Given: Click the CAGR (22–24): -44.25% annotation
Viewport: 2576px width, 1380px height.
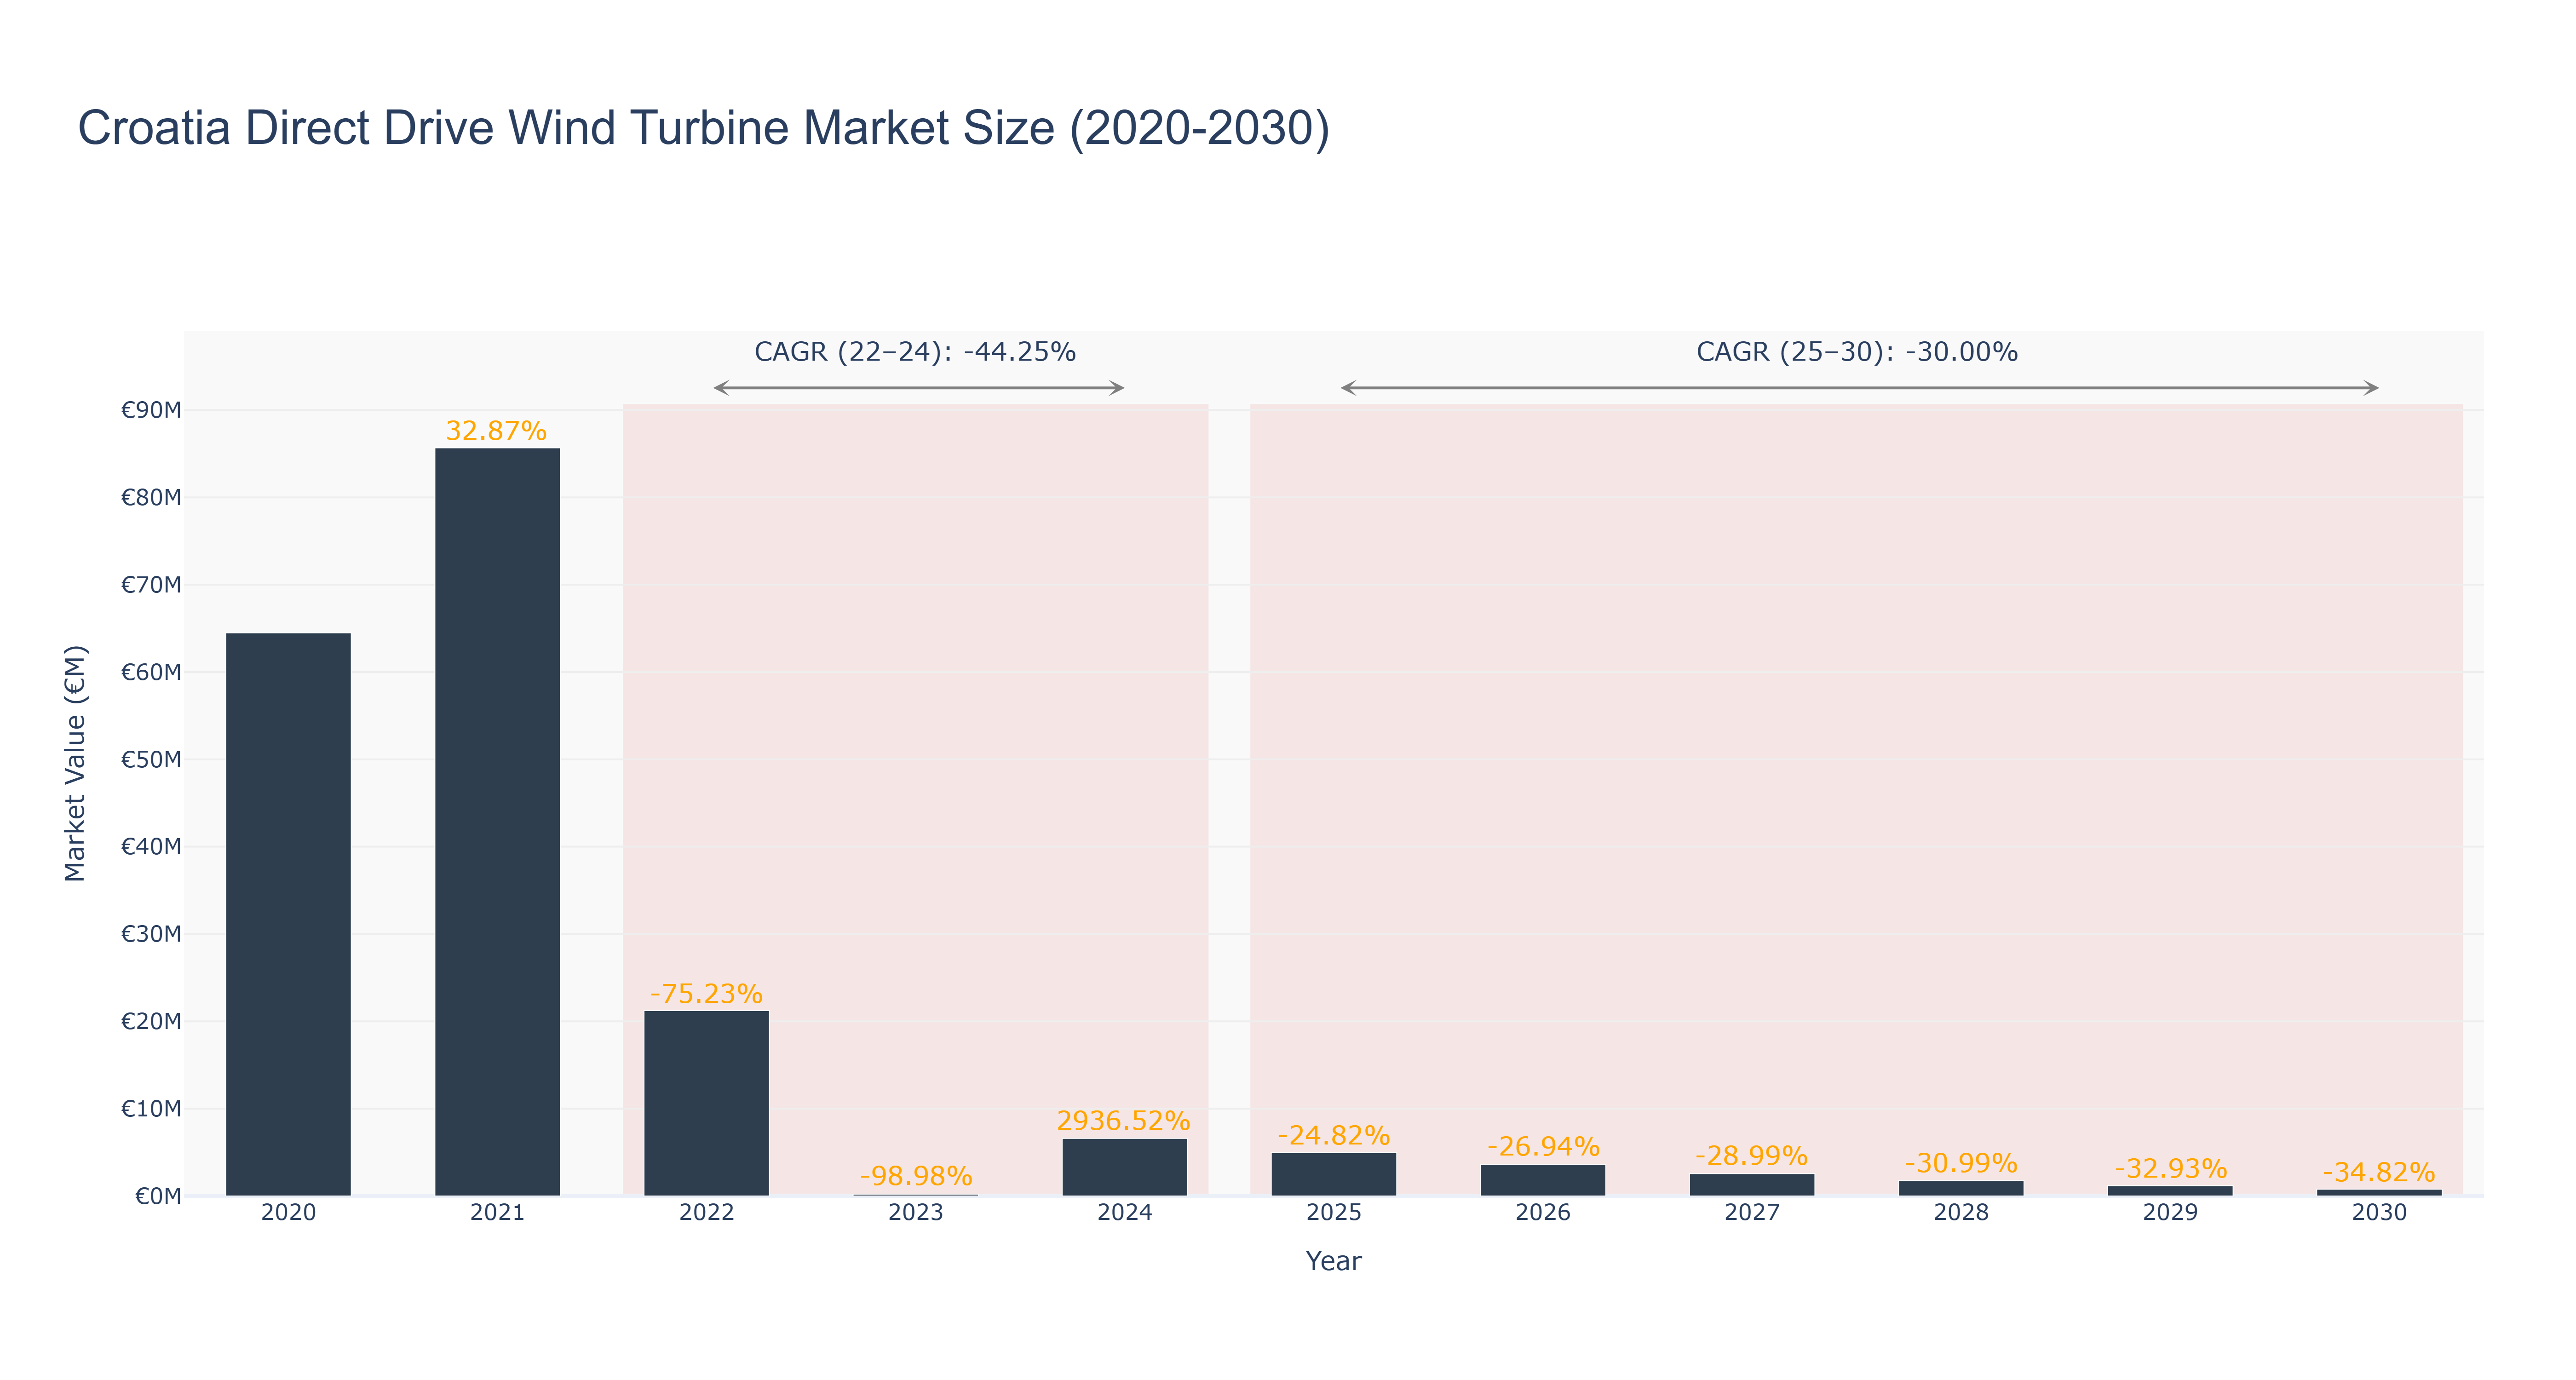Looking at the screenshot, I should pos(915,352).
